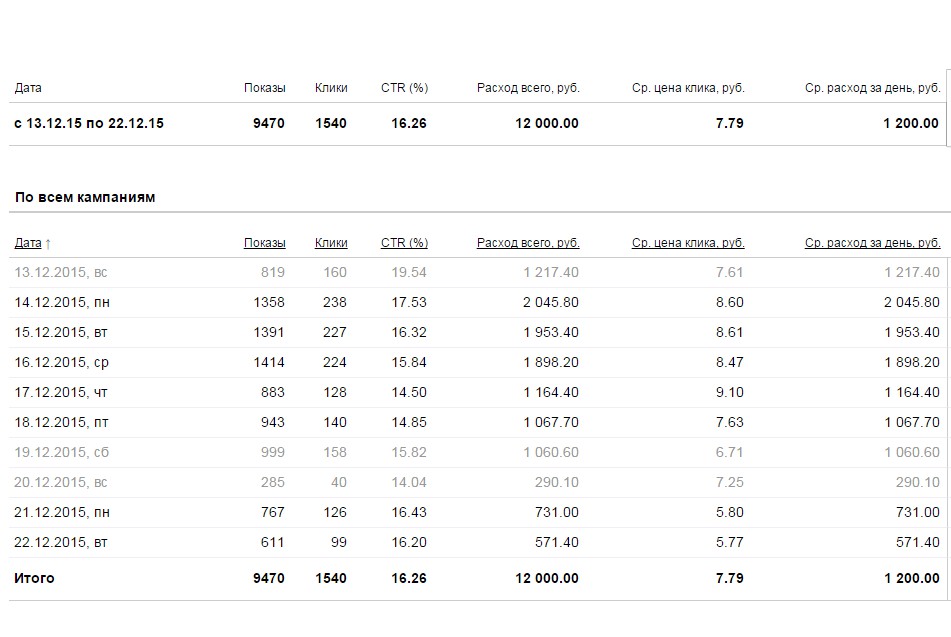Click the 18.12.2015, пт date cell
The width and height of the screenshot is (951, 637).
[x=60, y=422]
